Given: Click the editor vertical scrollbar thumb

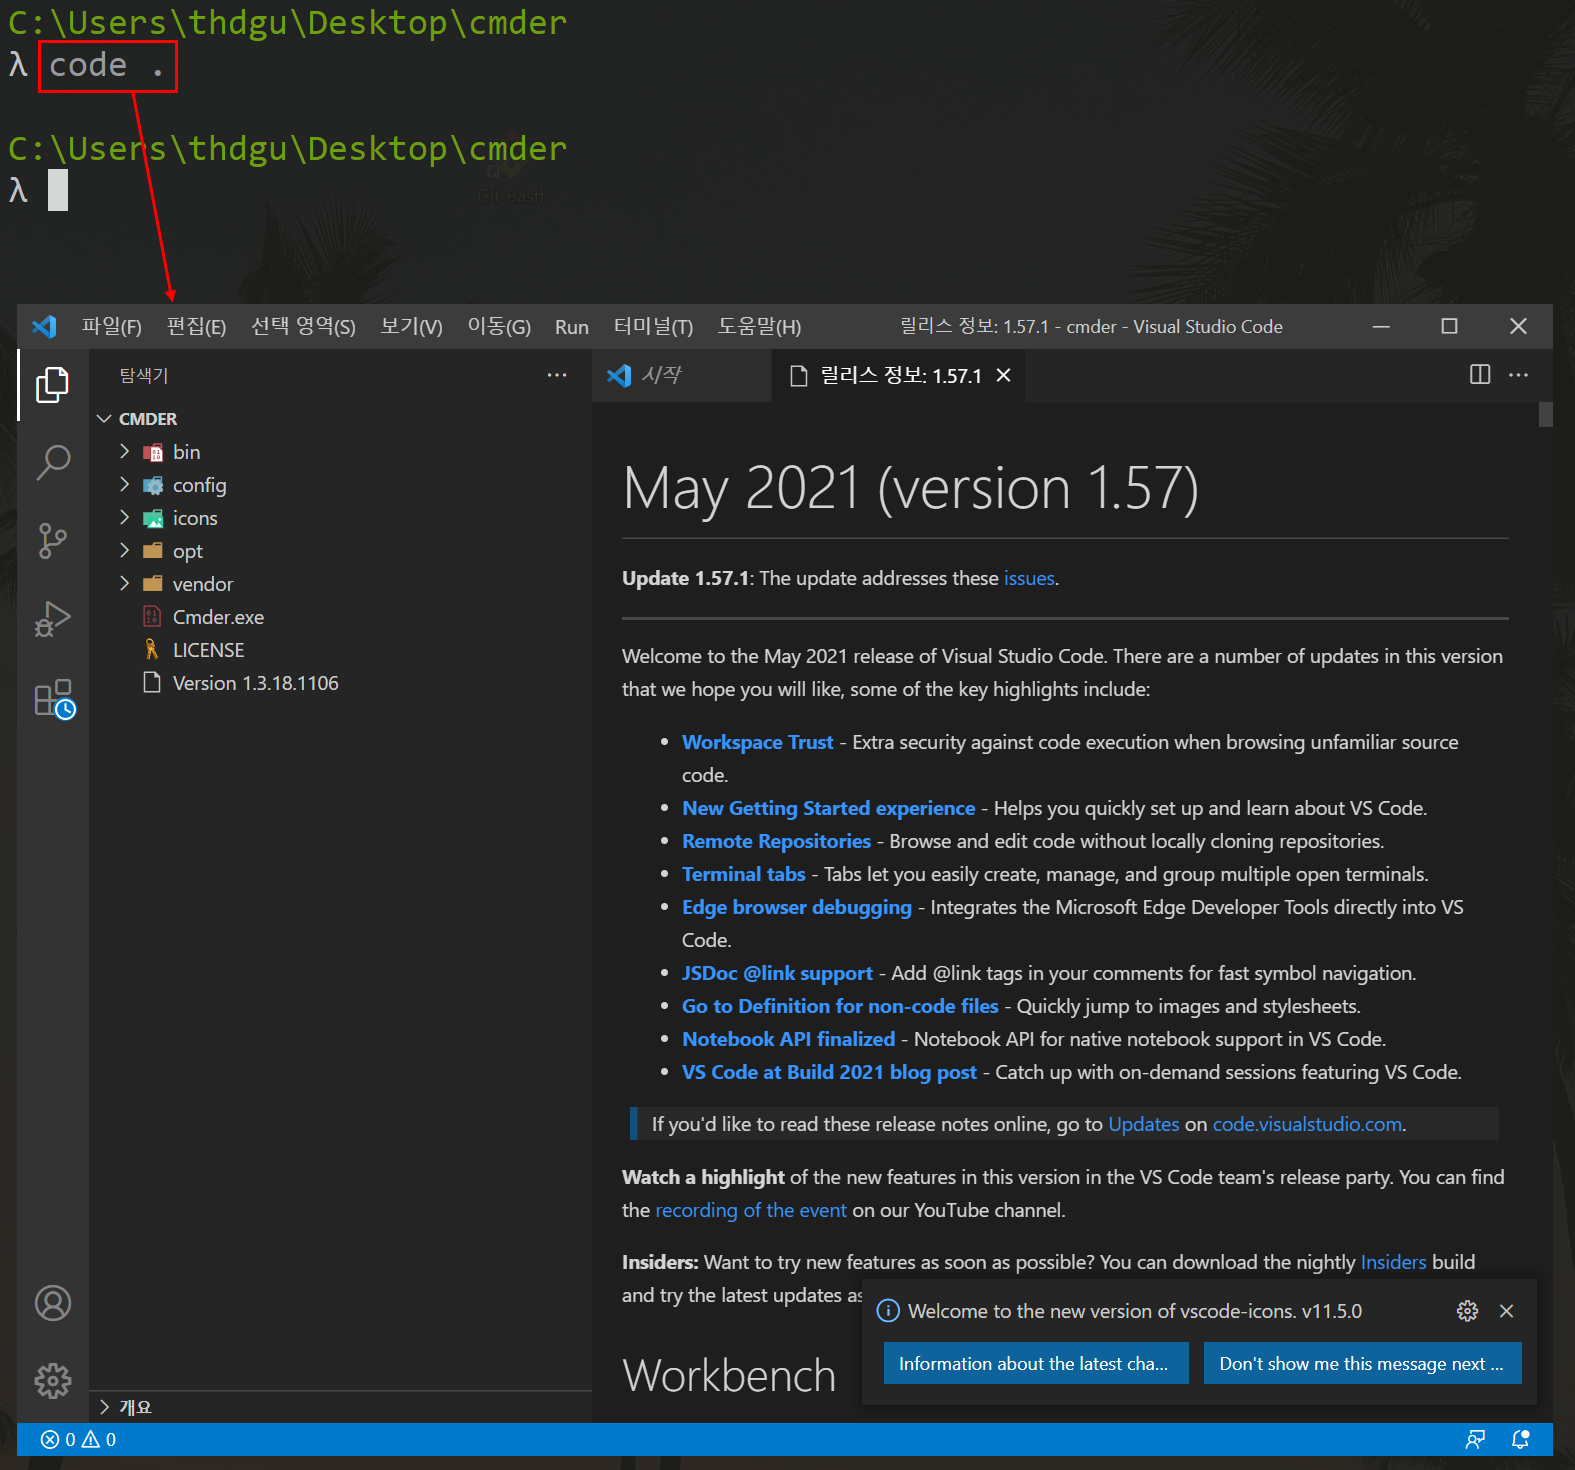Looking at the screenshot, I should click(x=1545, y=415).
